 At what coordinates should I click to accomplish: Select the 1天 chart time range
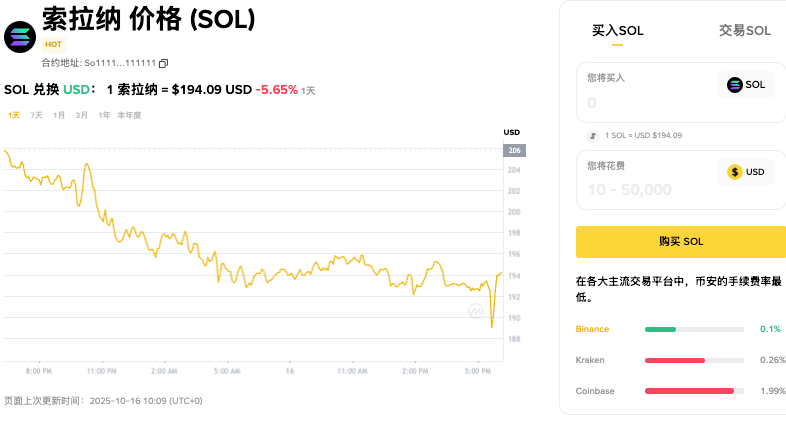(14, 115)
